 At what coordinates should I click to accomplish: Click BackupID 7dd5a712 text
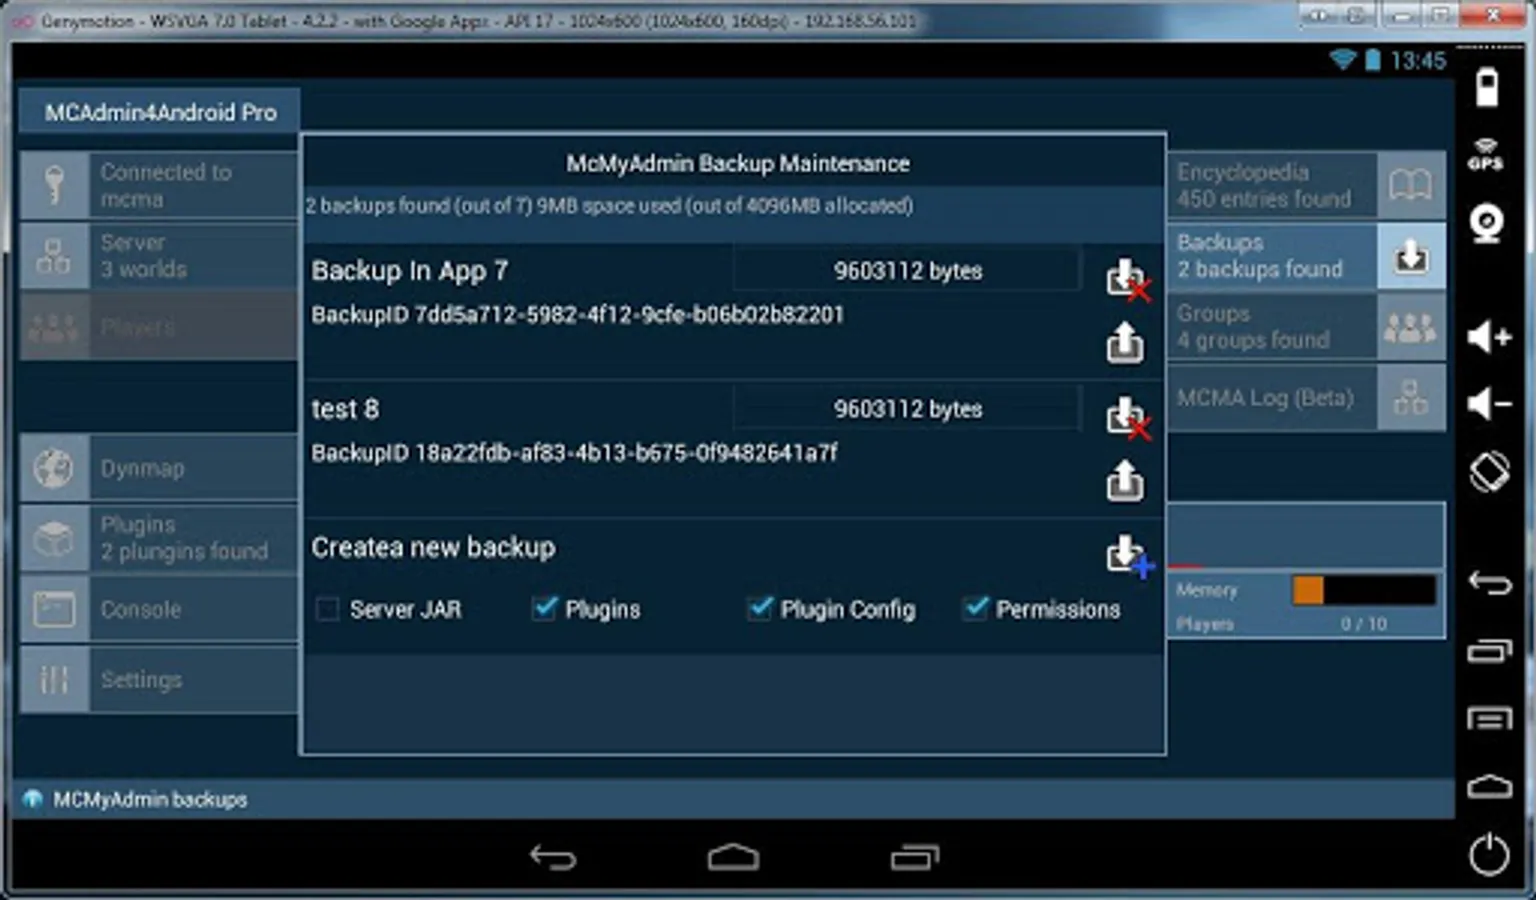pyautogui.click(x=577, y=315)
